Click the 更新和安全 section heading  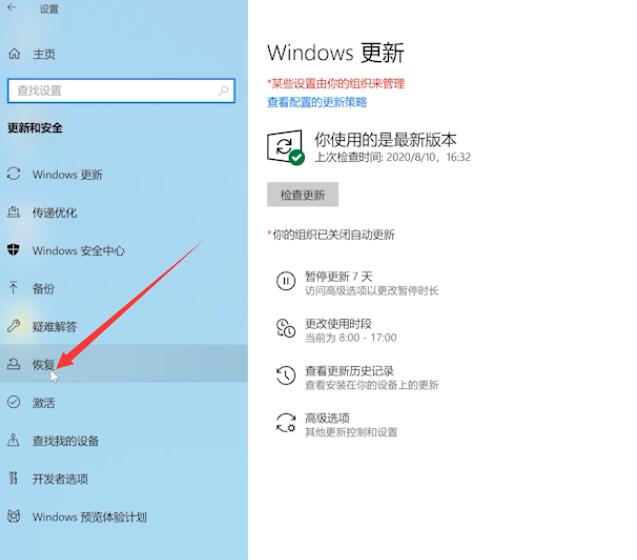35,128
